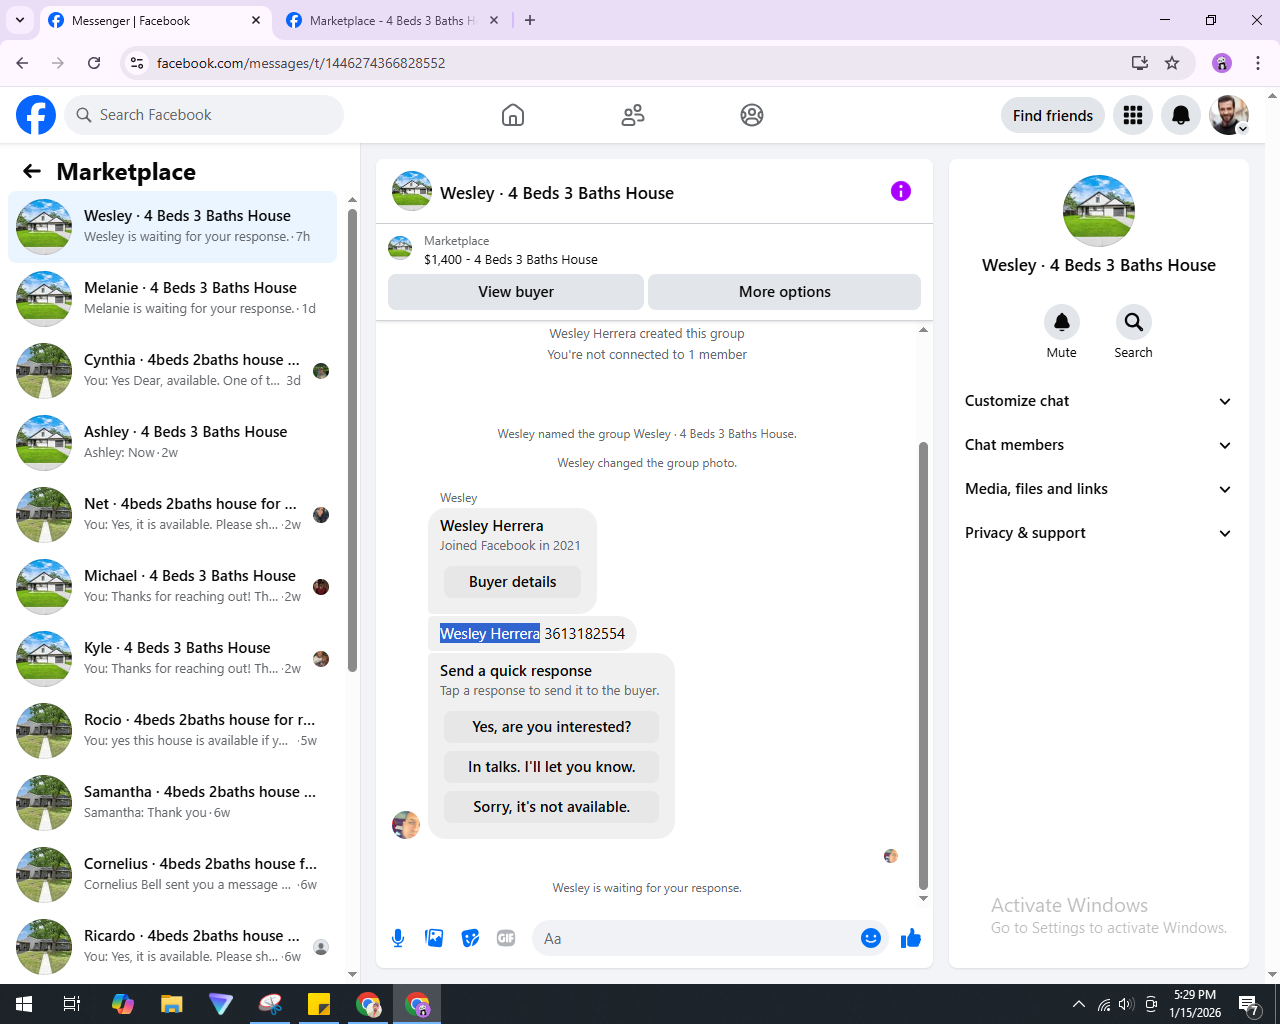Screen dimensions: 1280x1024
Task: Attach a file using the photo icon
Action: 434,938
